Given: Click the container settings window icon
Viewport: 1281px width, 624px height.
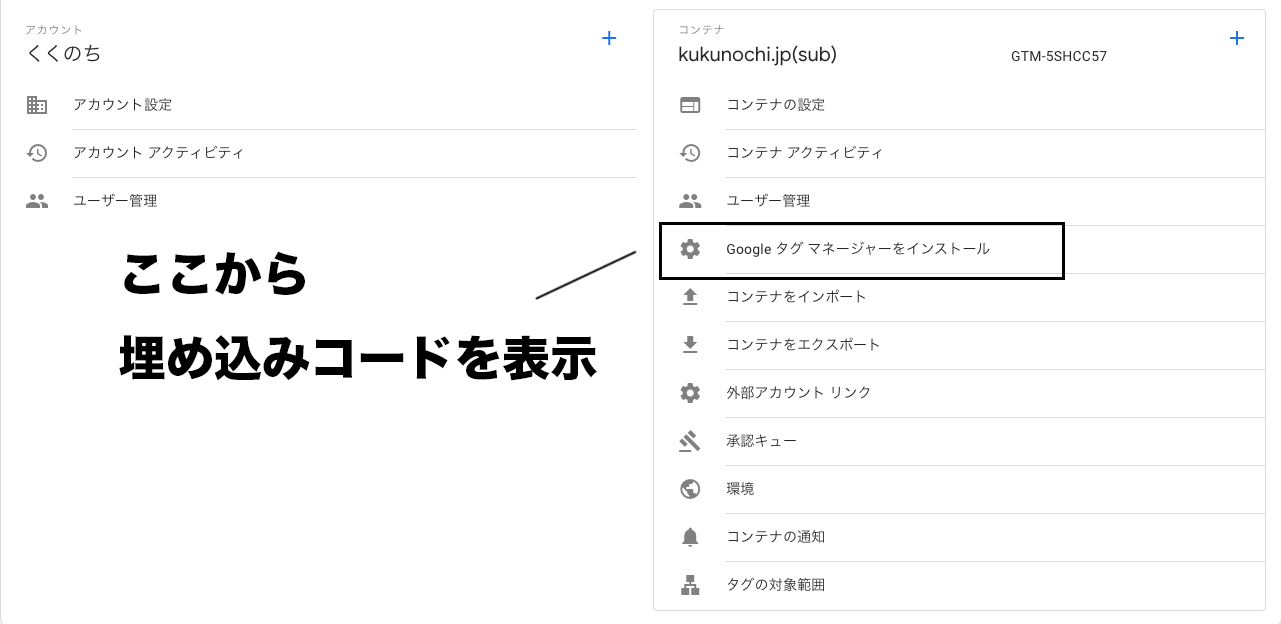Looking at the screenshot, I should click(x=690, y=105).
